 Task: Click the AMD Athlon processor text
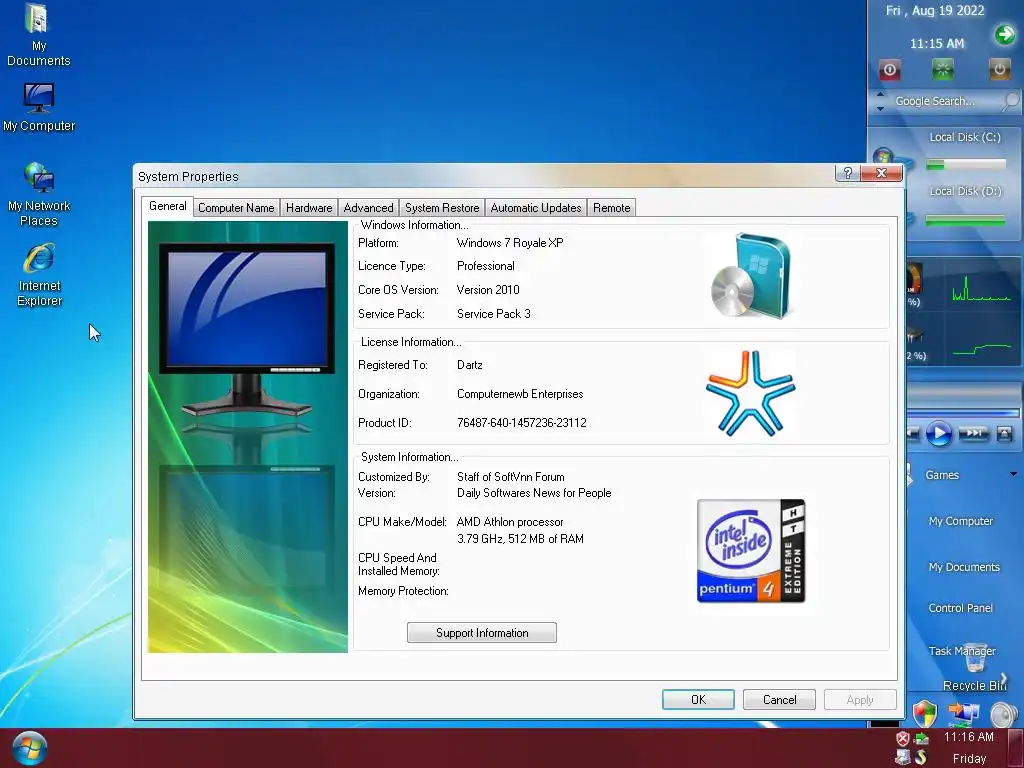click(x=510, y=522)
